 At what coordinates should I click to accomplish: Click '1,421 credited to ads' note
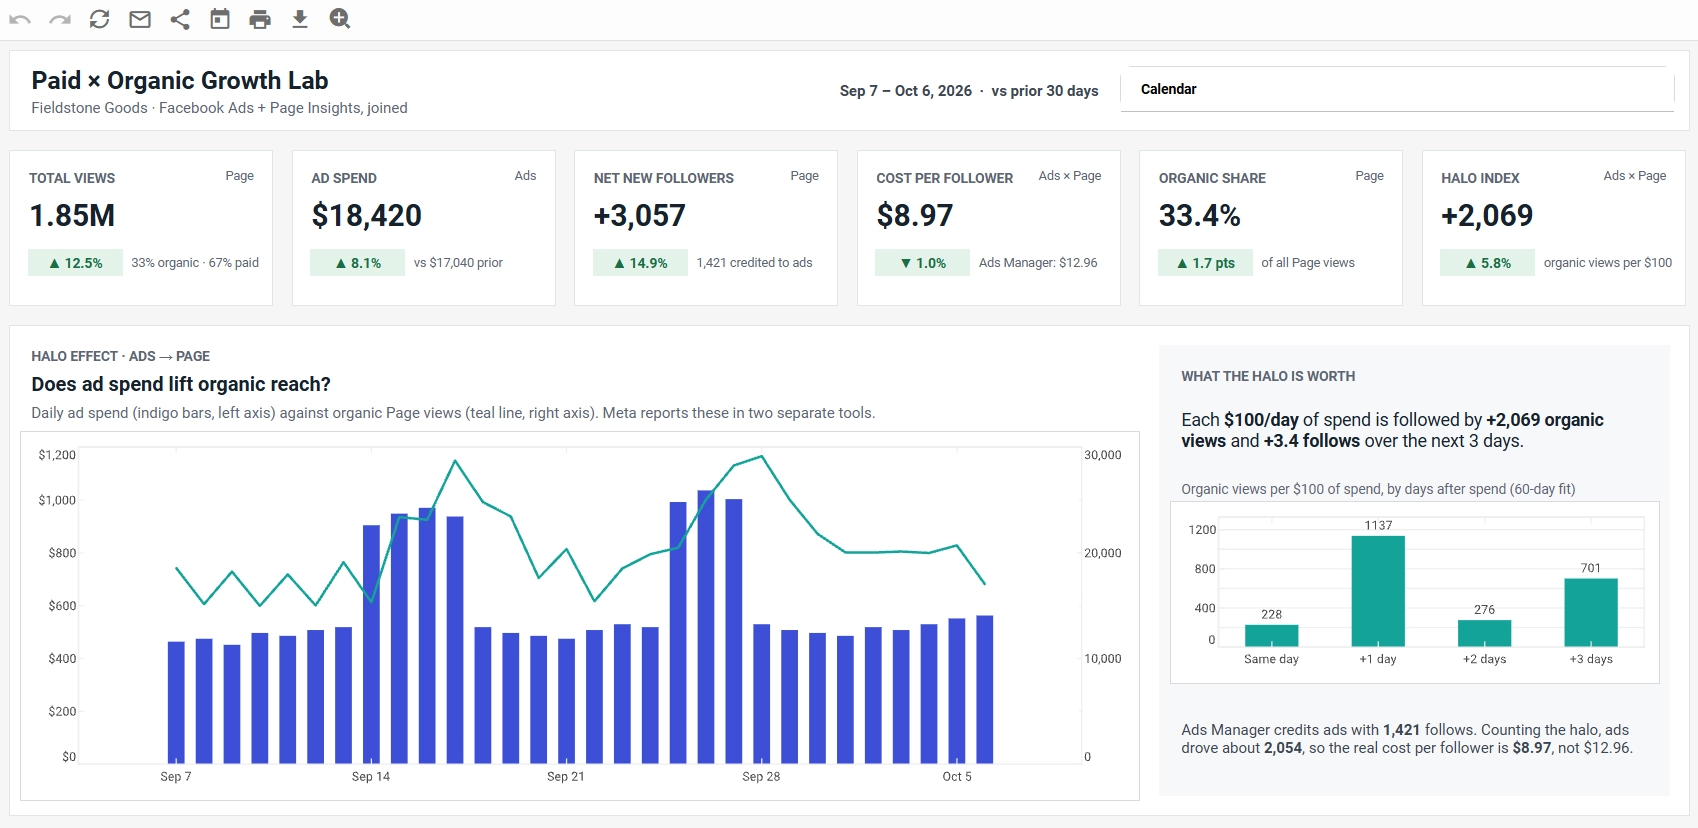coord(755,263)
